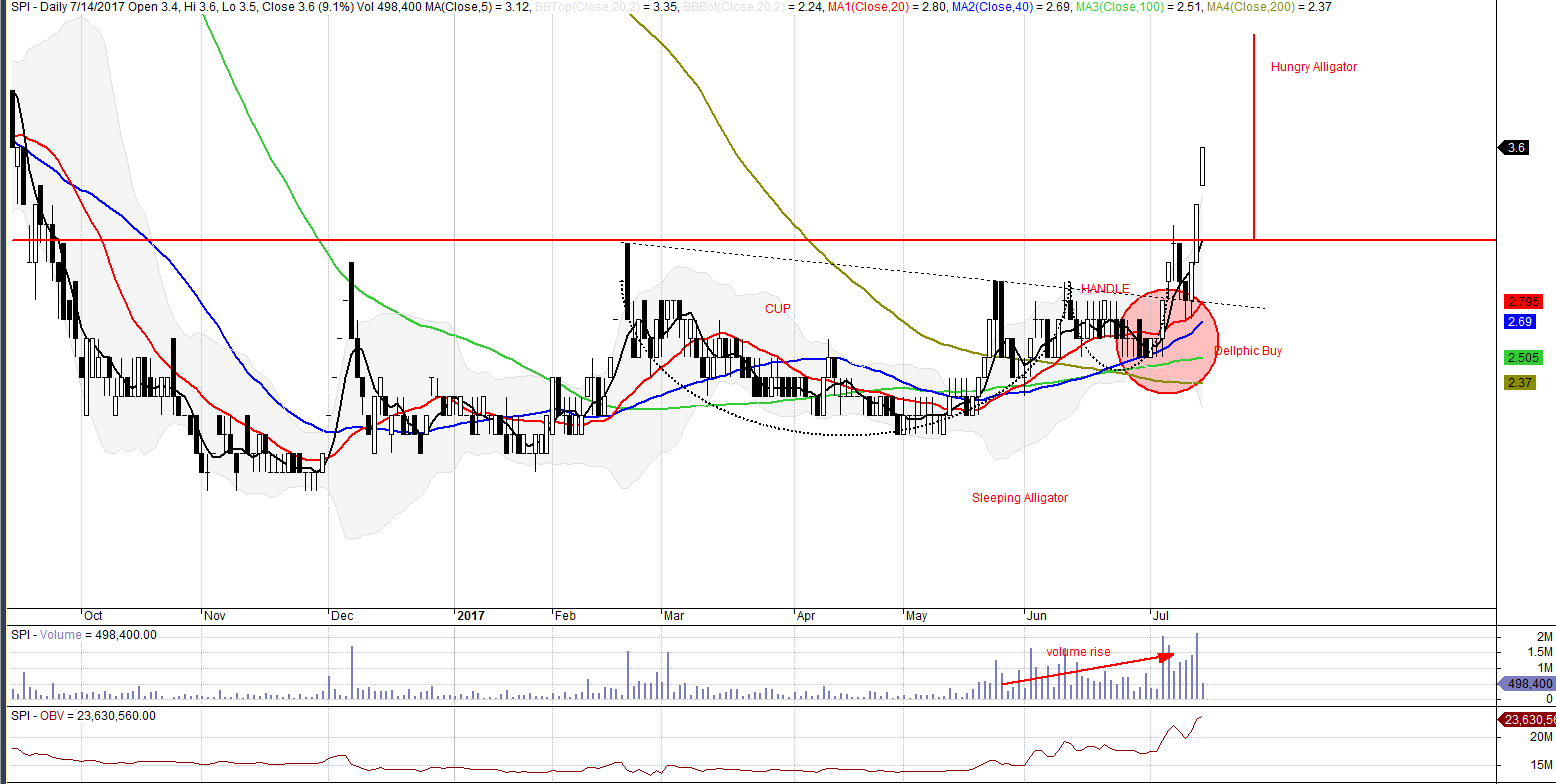The height and width of the screenshot is (784, 1556).
Task: Click the volume rise annotation text
Action: point(1078,652)
